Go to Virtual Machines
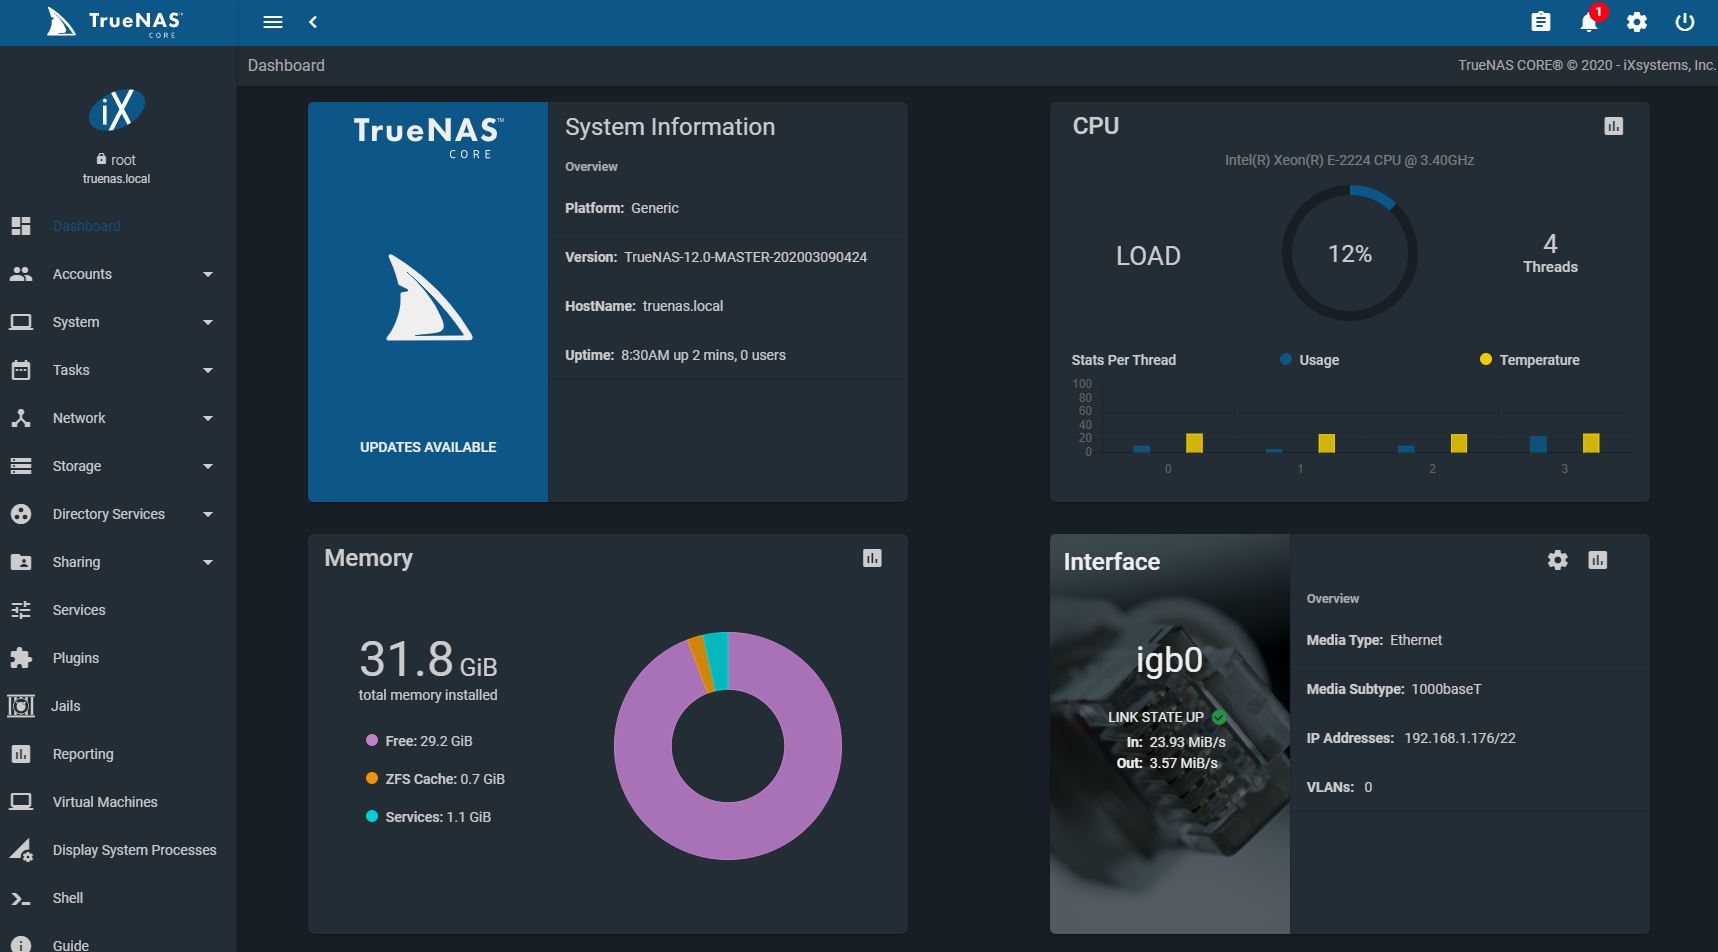 point(105,802)
